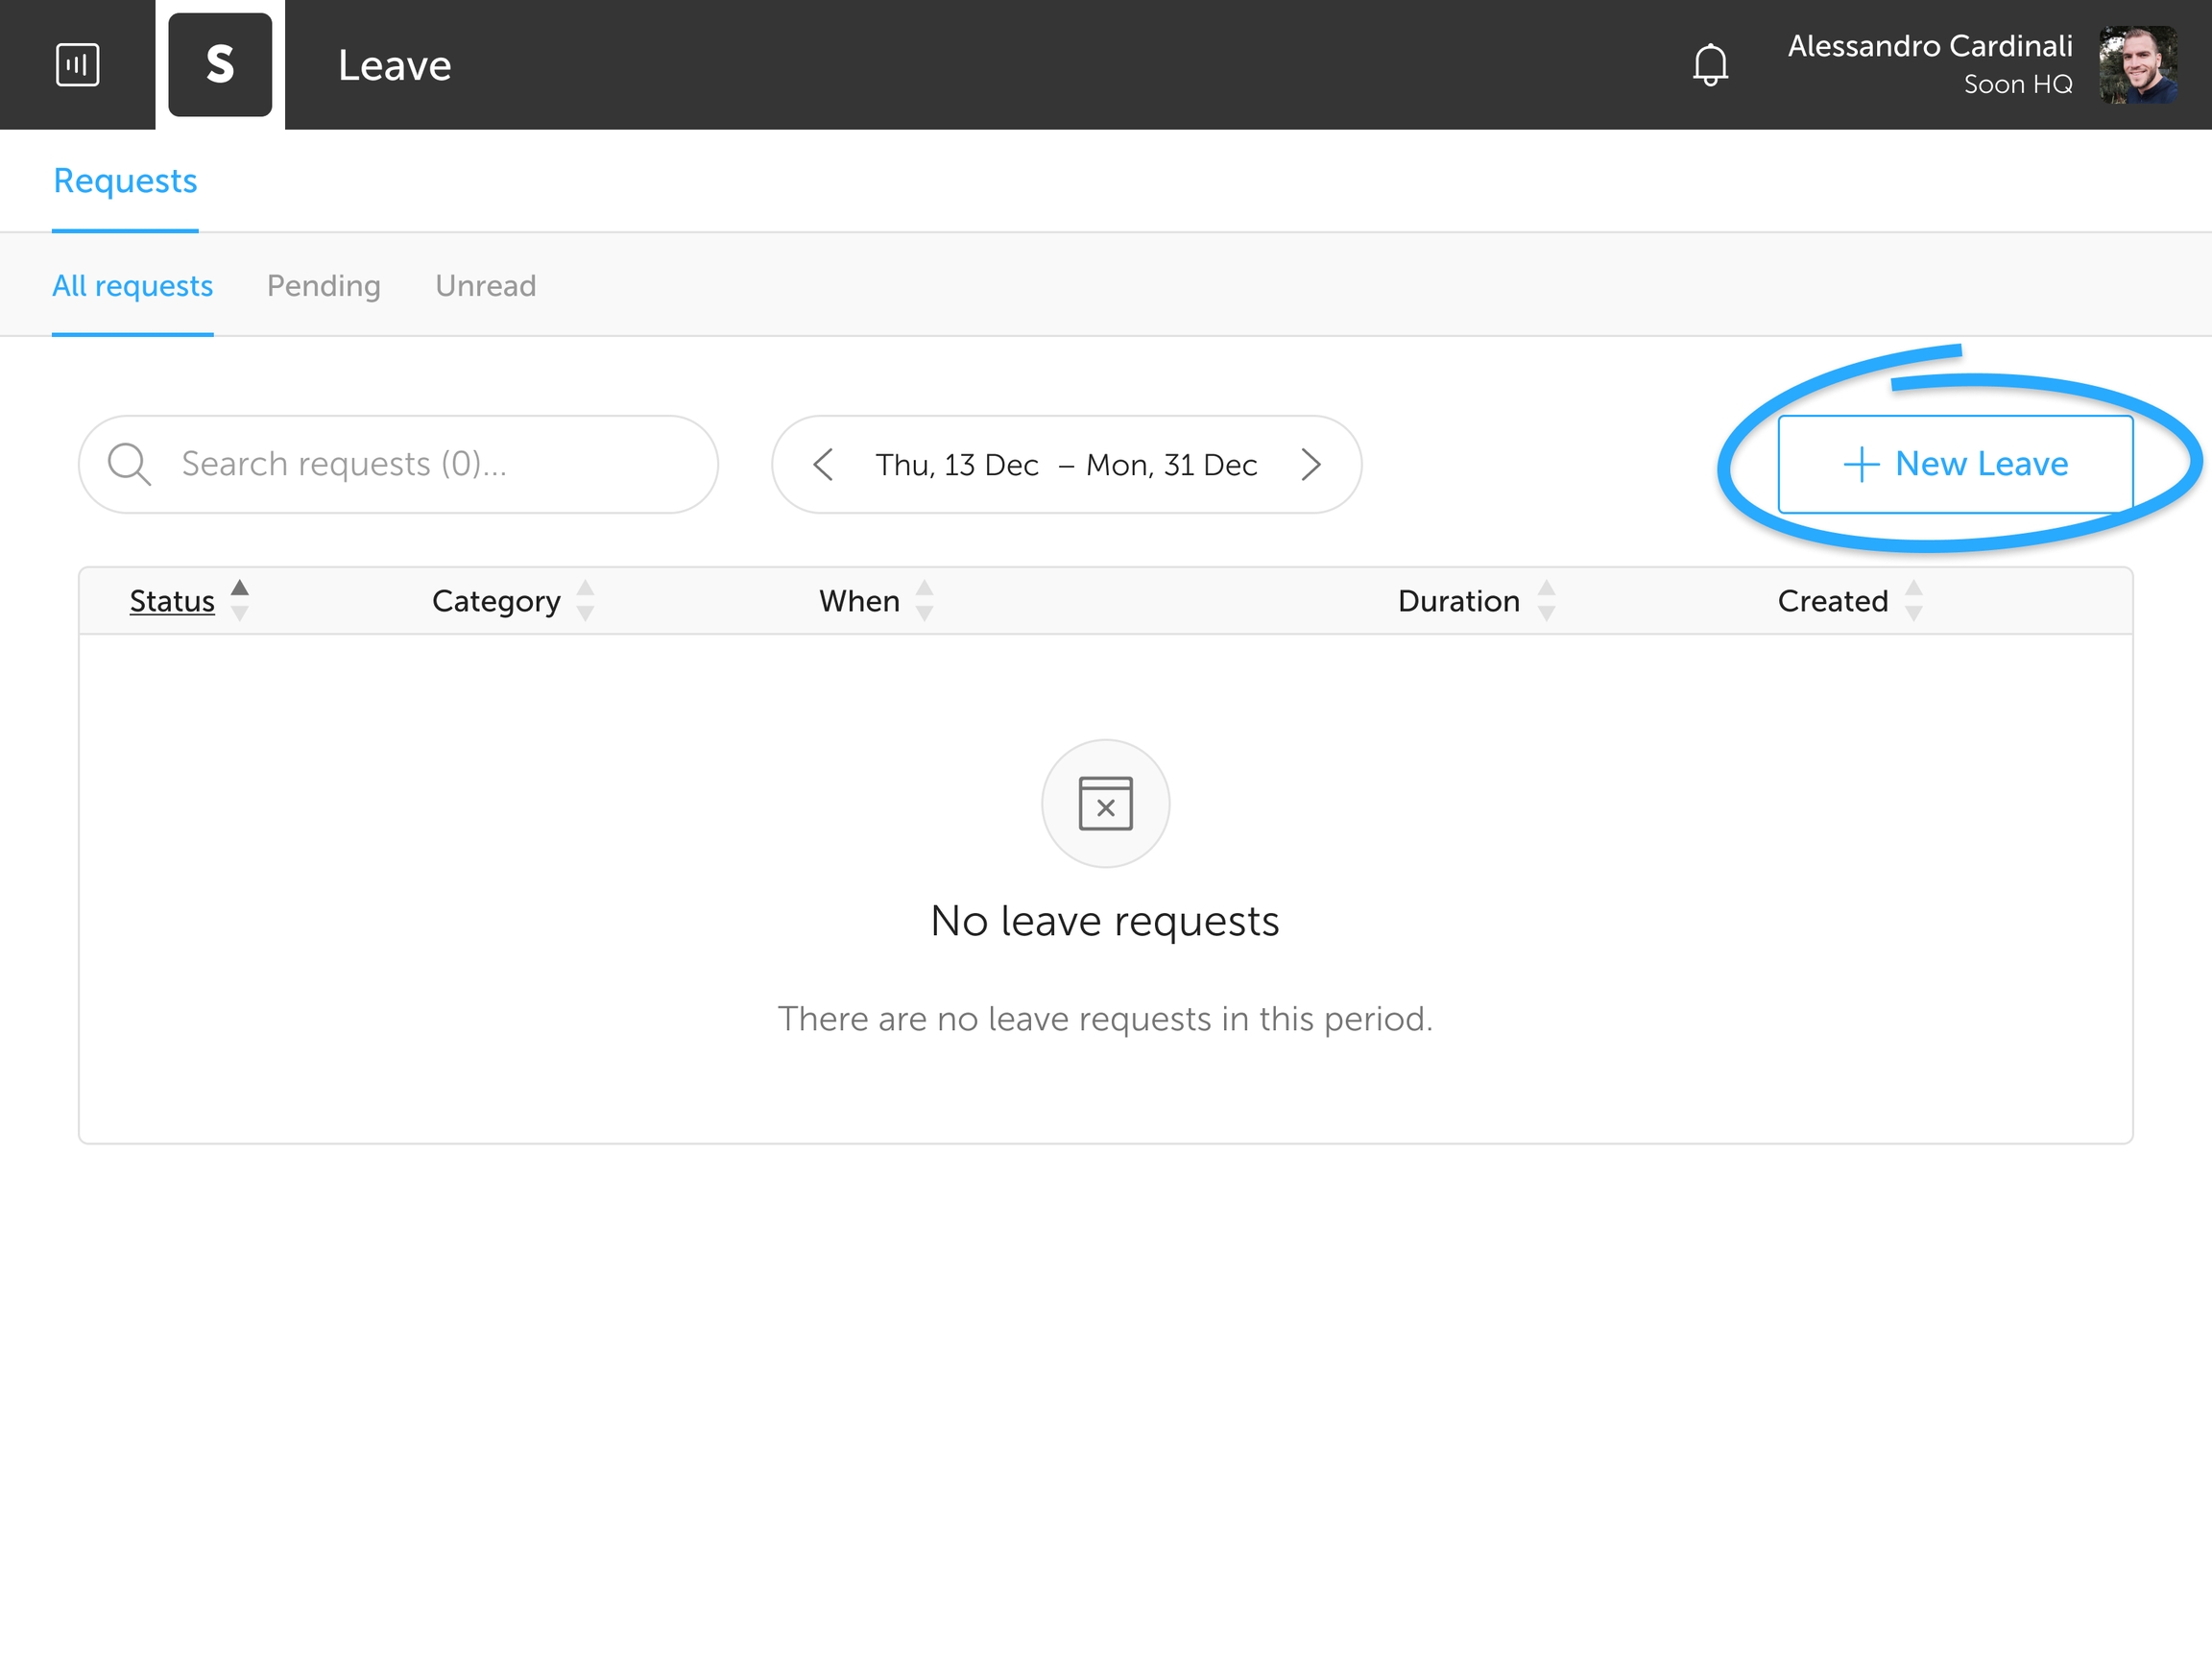Viewport: 2212px width, 1659px height.
Task: Open the dashboard panel icon
Action: [x=77, y=65]
